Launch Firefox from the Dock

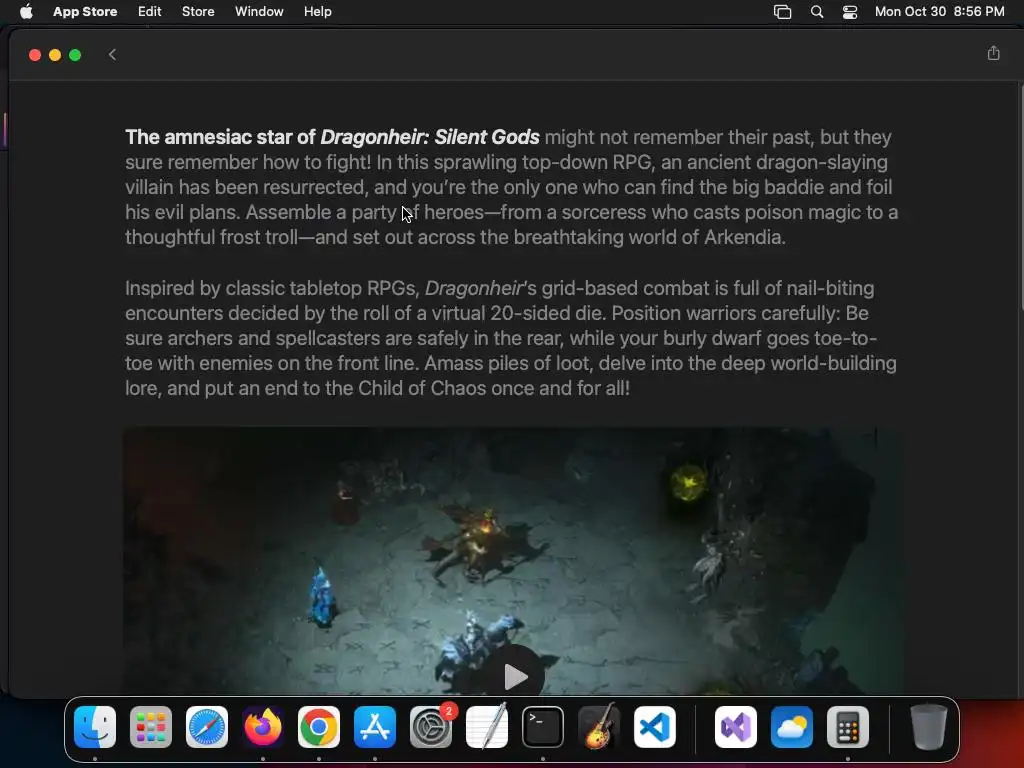coord(263,727)
